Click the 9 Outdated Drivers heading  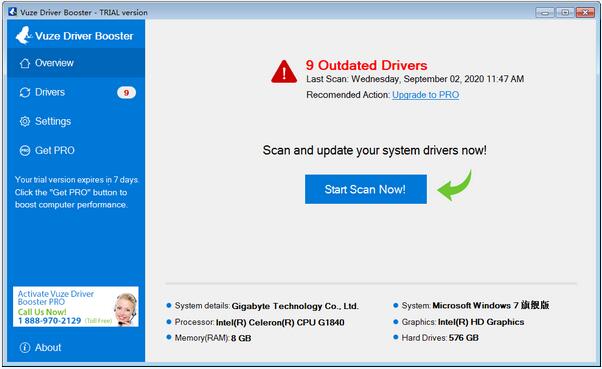point(366,65)
